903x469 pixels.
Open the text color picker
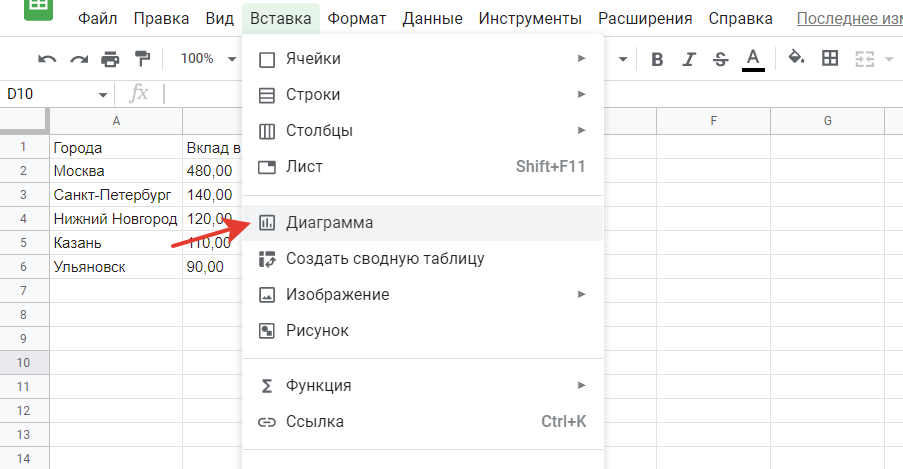[753, 59]
